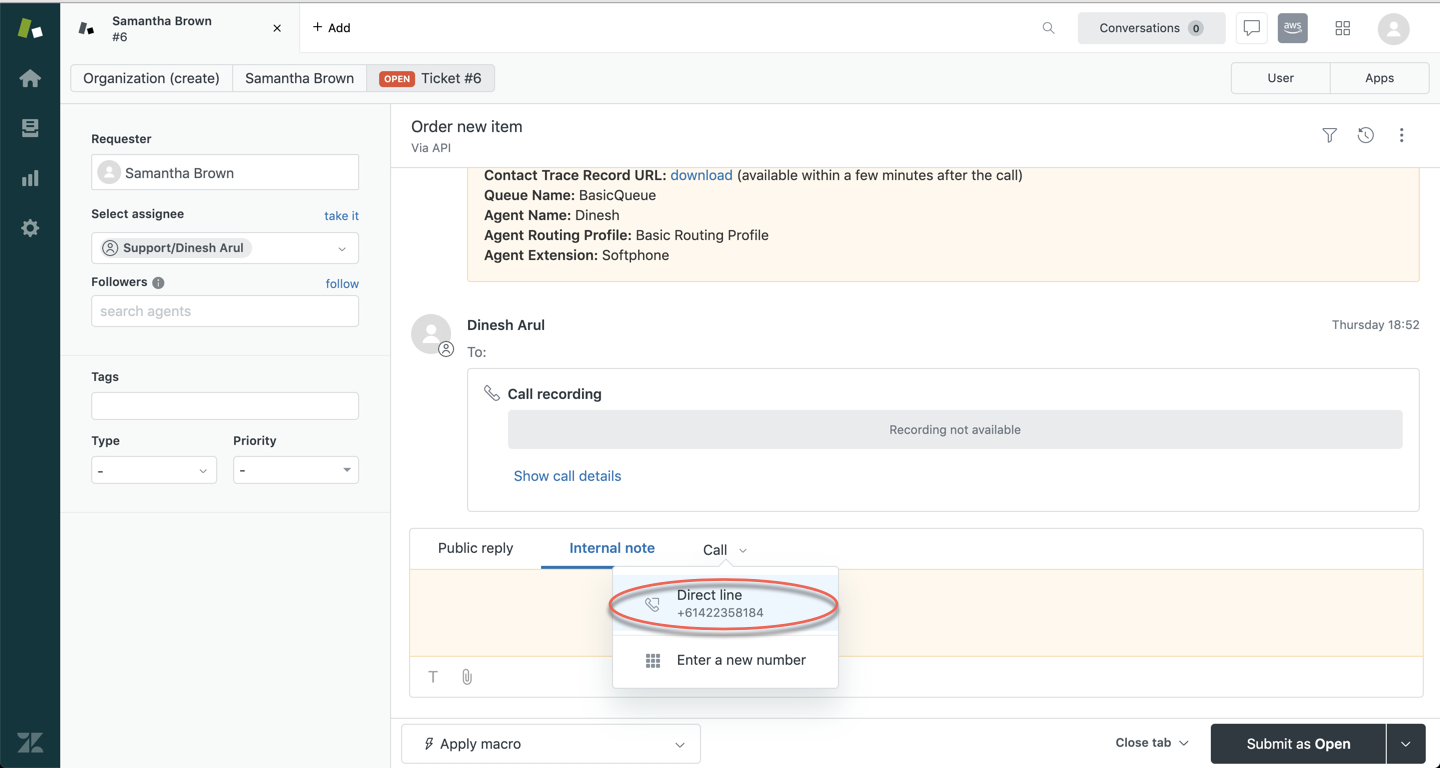Click the search magnifier icon

[x=1048, y=28]
